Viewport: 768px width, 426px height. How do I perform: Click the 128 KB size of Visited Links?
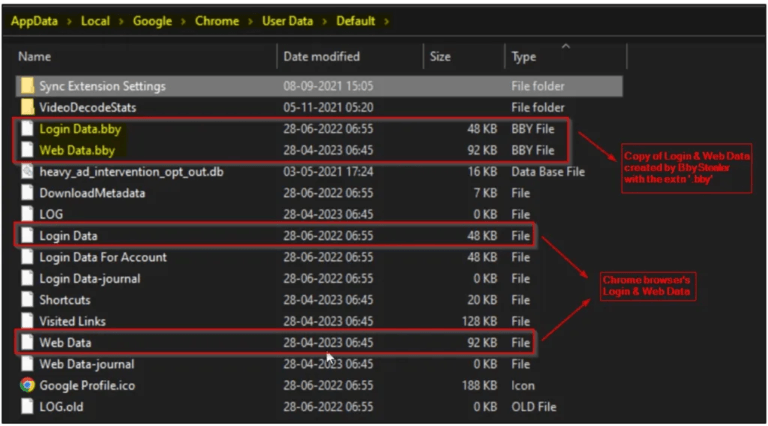coord(479,321)
